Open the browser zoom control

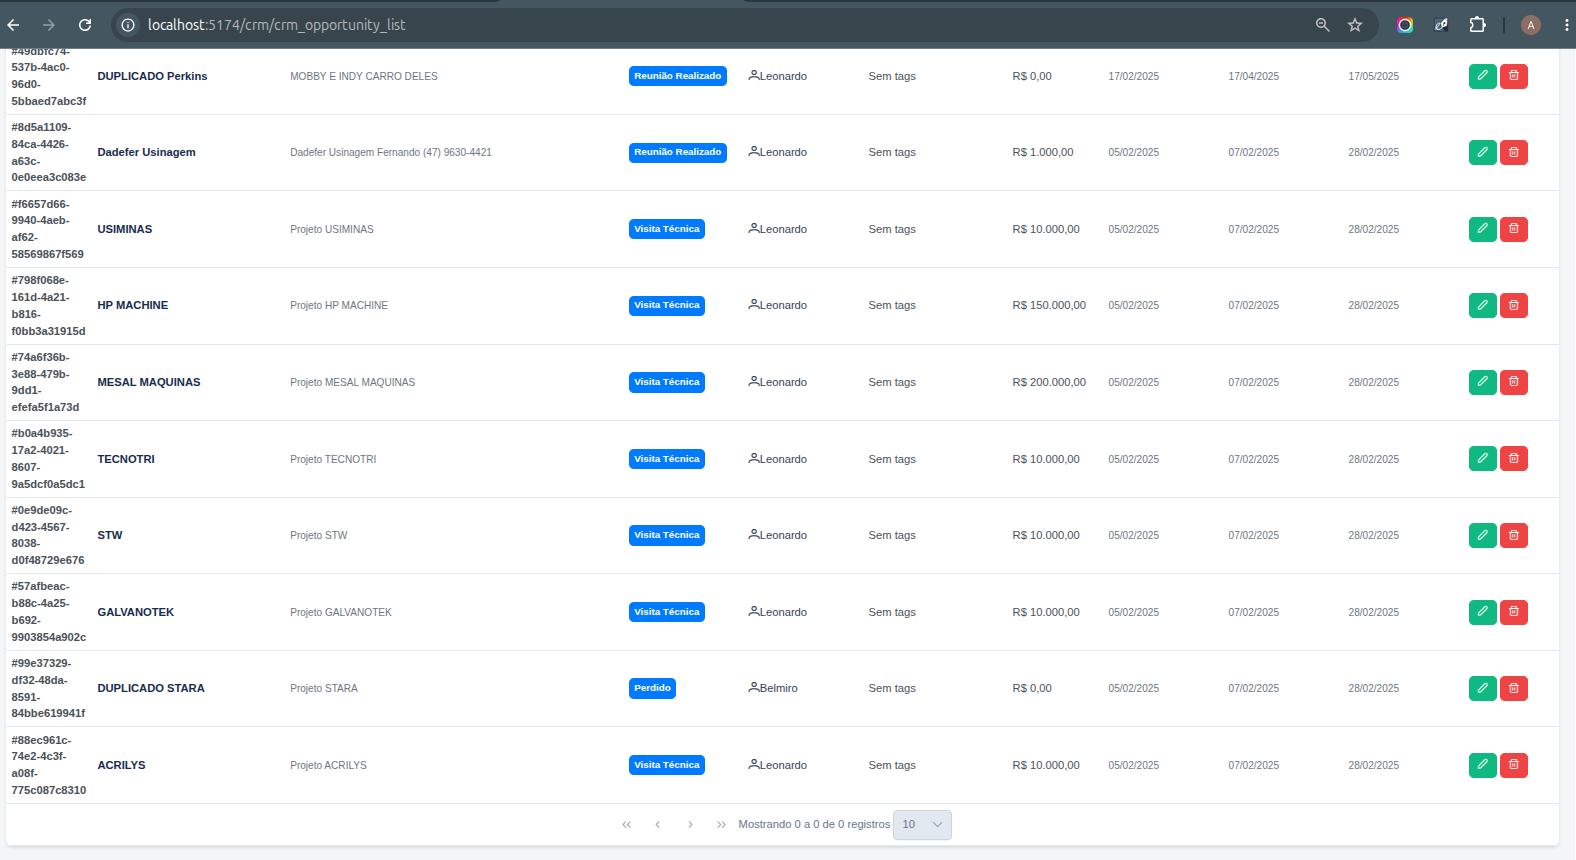coord(1322,25)
